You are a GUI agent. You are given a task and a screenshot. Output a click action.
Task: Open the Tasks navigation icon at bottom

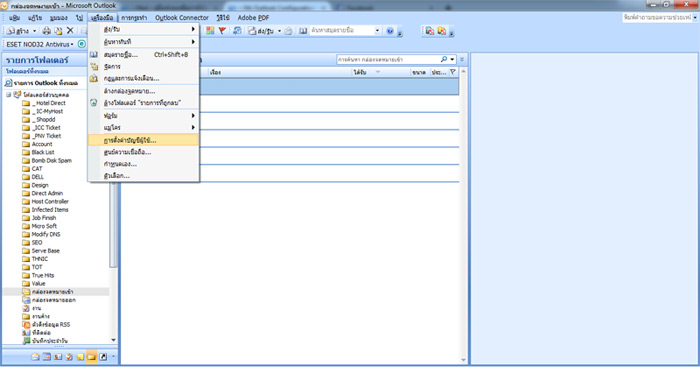click(x=69, y=357)
